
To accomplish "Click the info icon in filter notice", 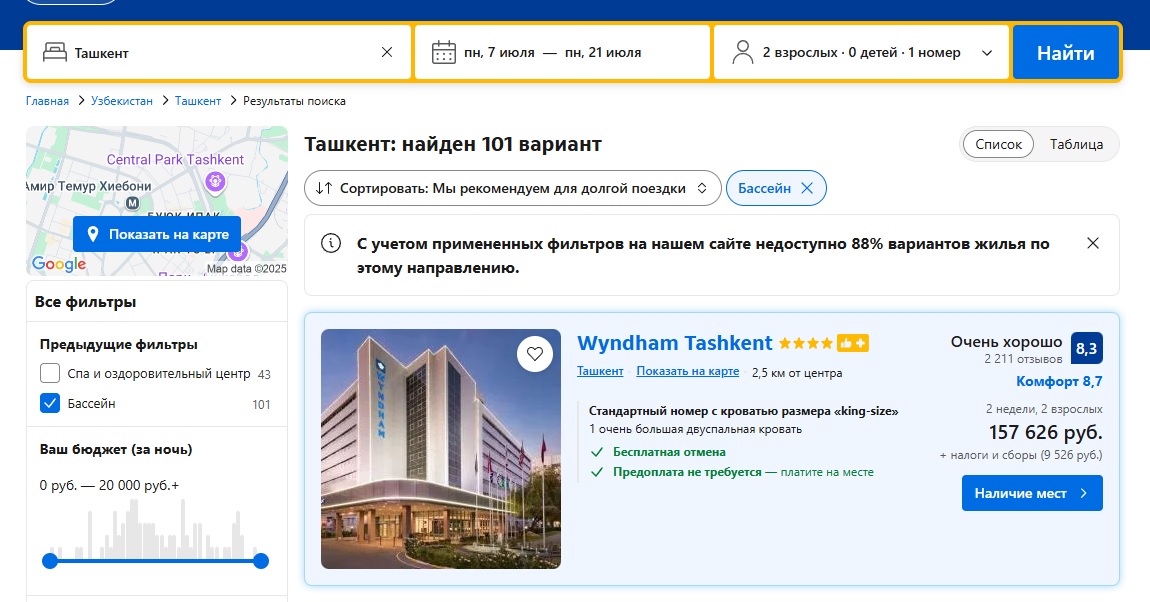I will click(x=331, y=243).
